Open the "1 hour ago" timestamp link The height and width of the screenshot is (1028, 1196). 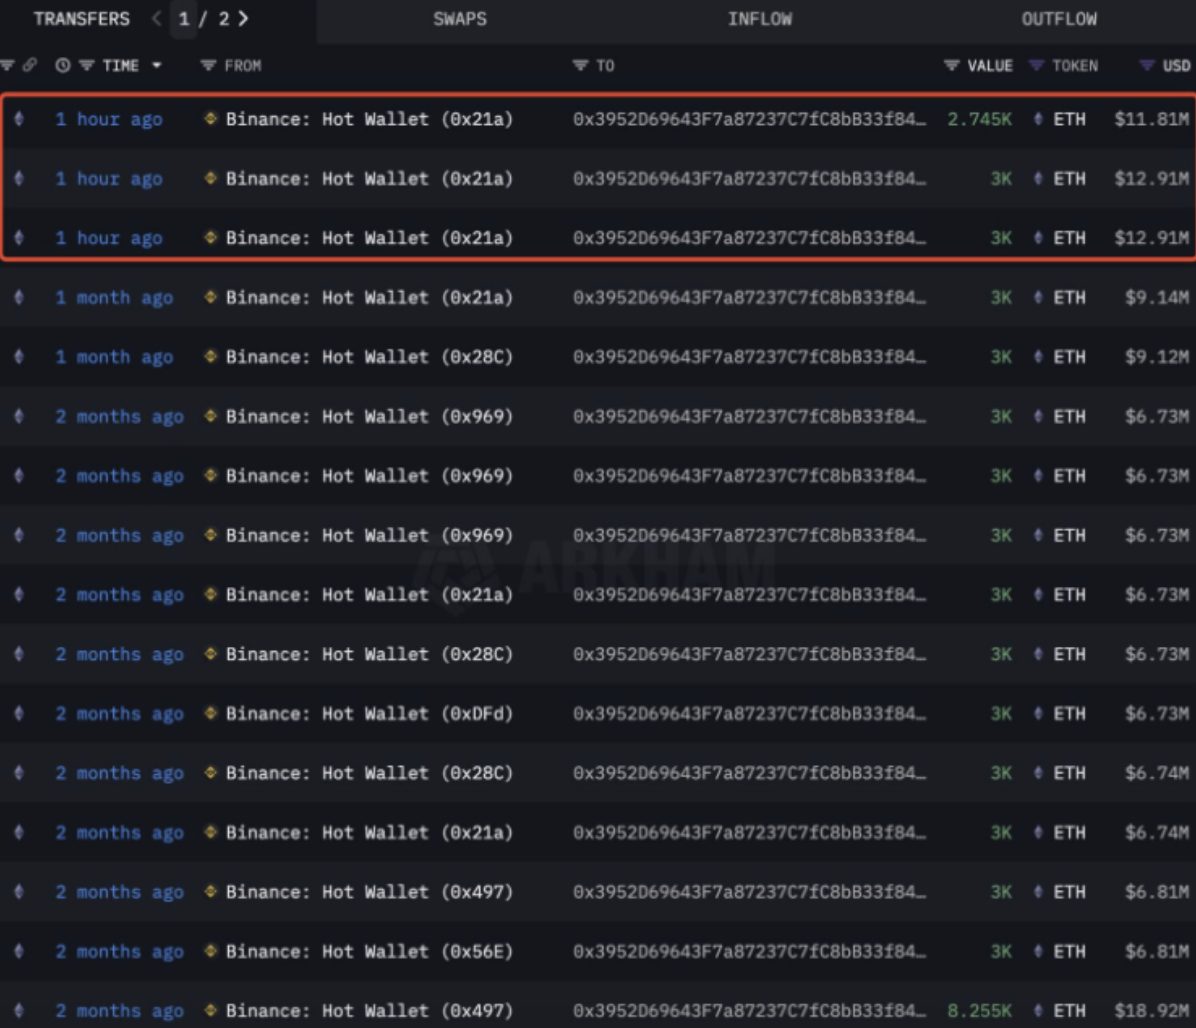tap(109, 119)
